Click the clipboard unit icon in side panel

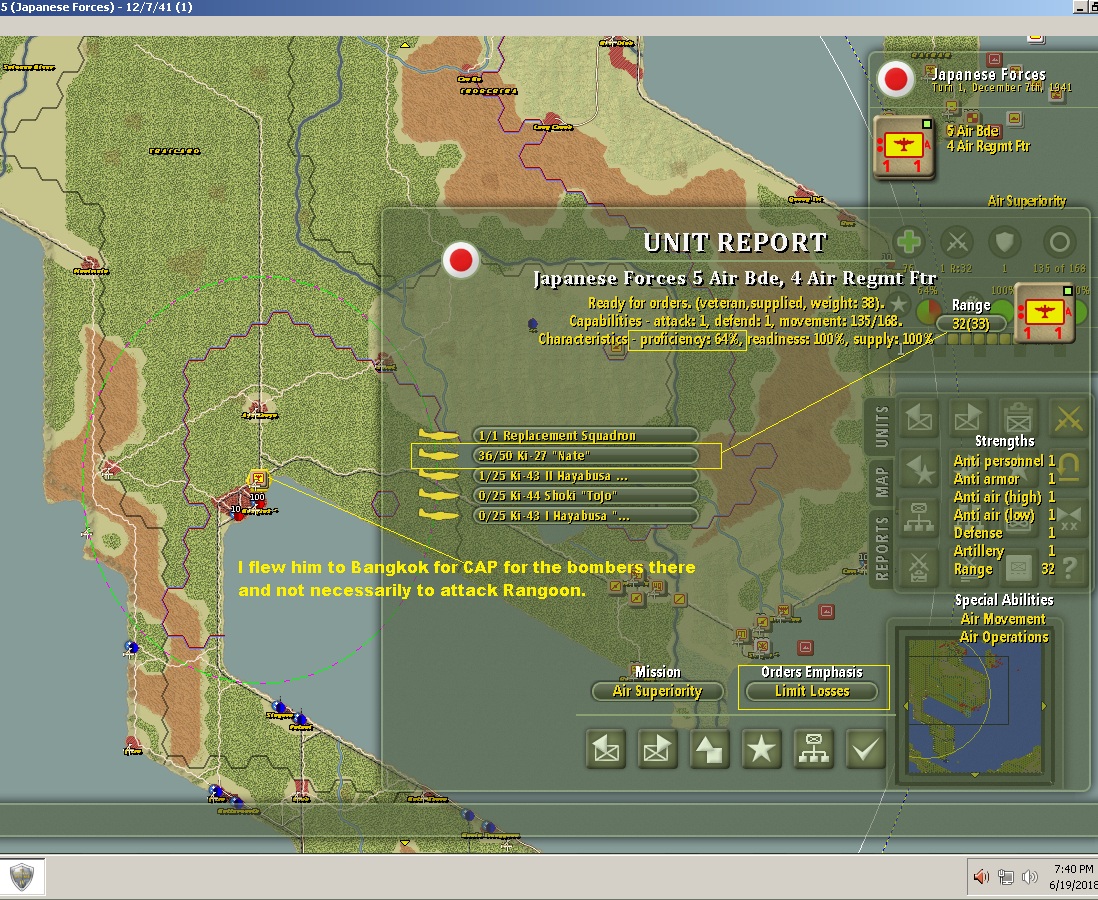1018,419
